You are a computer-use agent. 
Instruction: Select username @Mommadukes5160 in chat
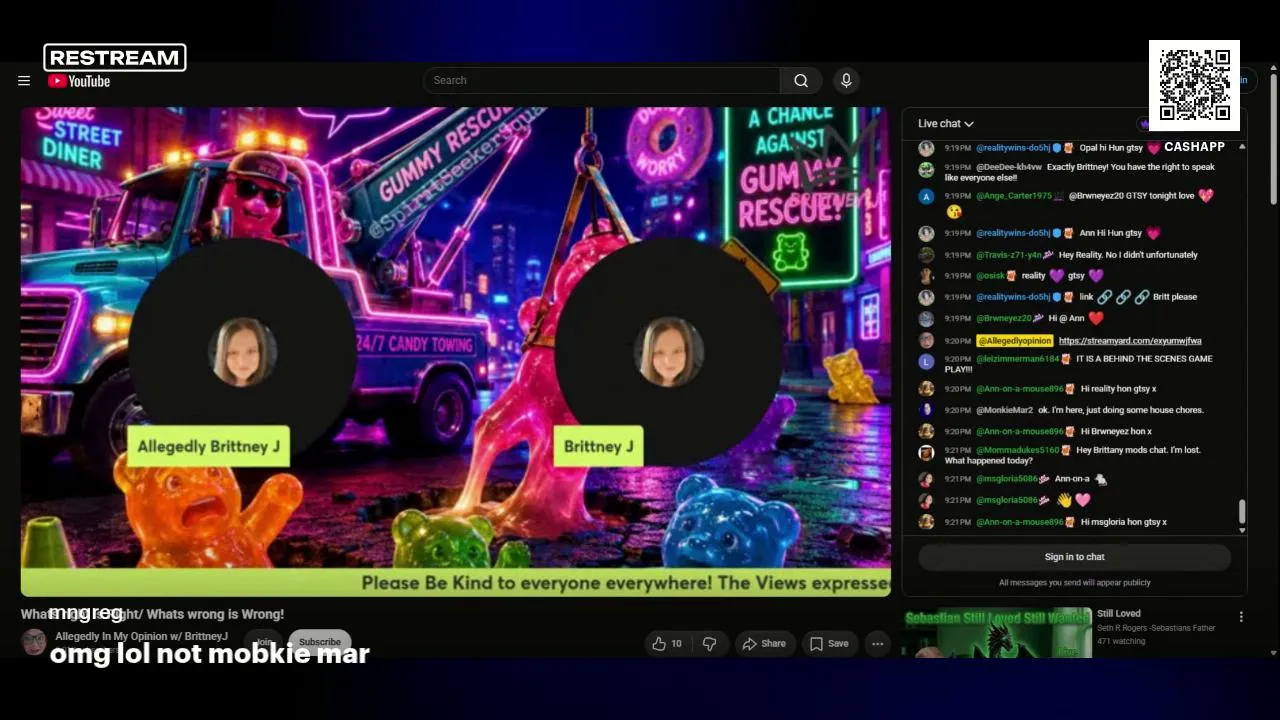[1017, 450]
